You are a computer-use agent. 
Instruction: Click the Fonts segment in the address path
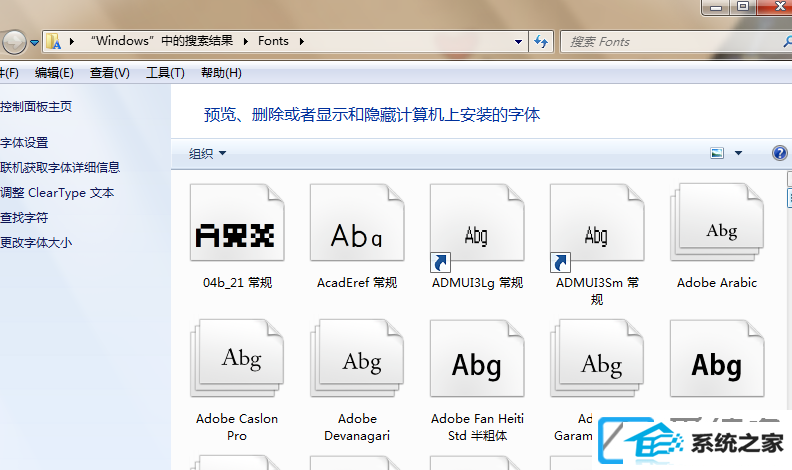click(x=273, y=41)
